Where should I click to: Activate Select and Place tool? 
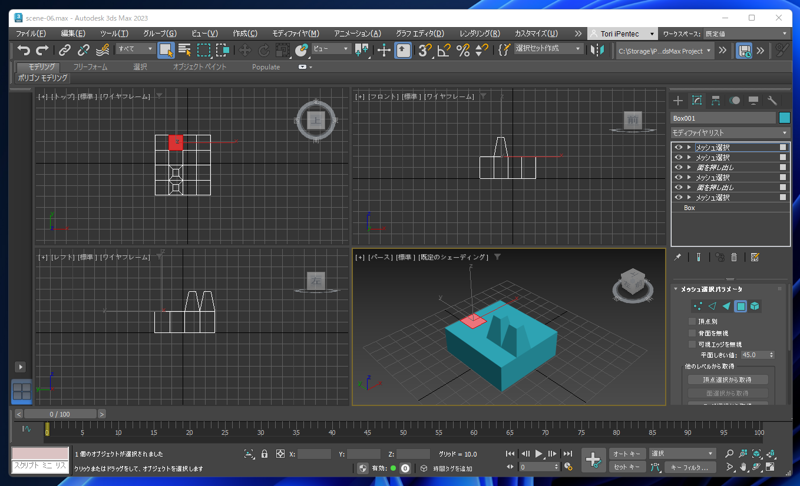[x=302, y=50]
